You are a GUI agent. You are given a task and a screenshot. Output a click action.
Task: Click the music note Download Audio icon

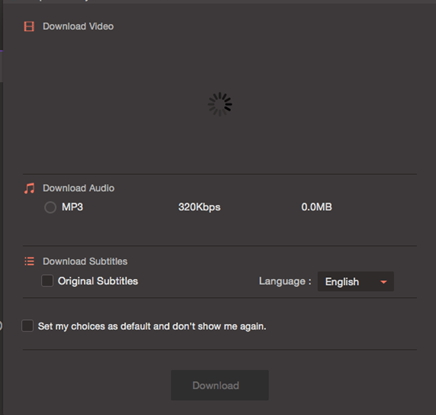pos(29,188)
